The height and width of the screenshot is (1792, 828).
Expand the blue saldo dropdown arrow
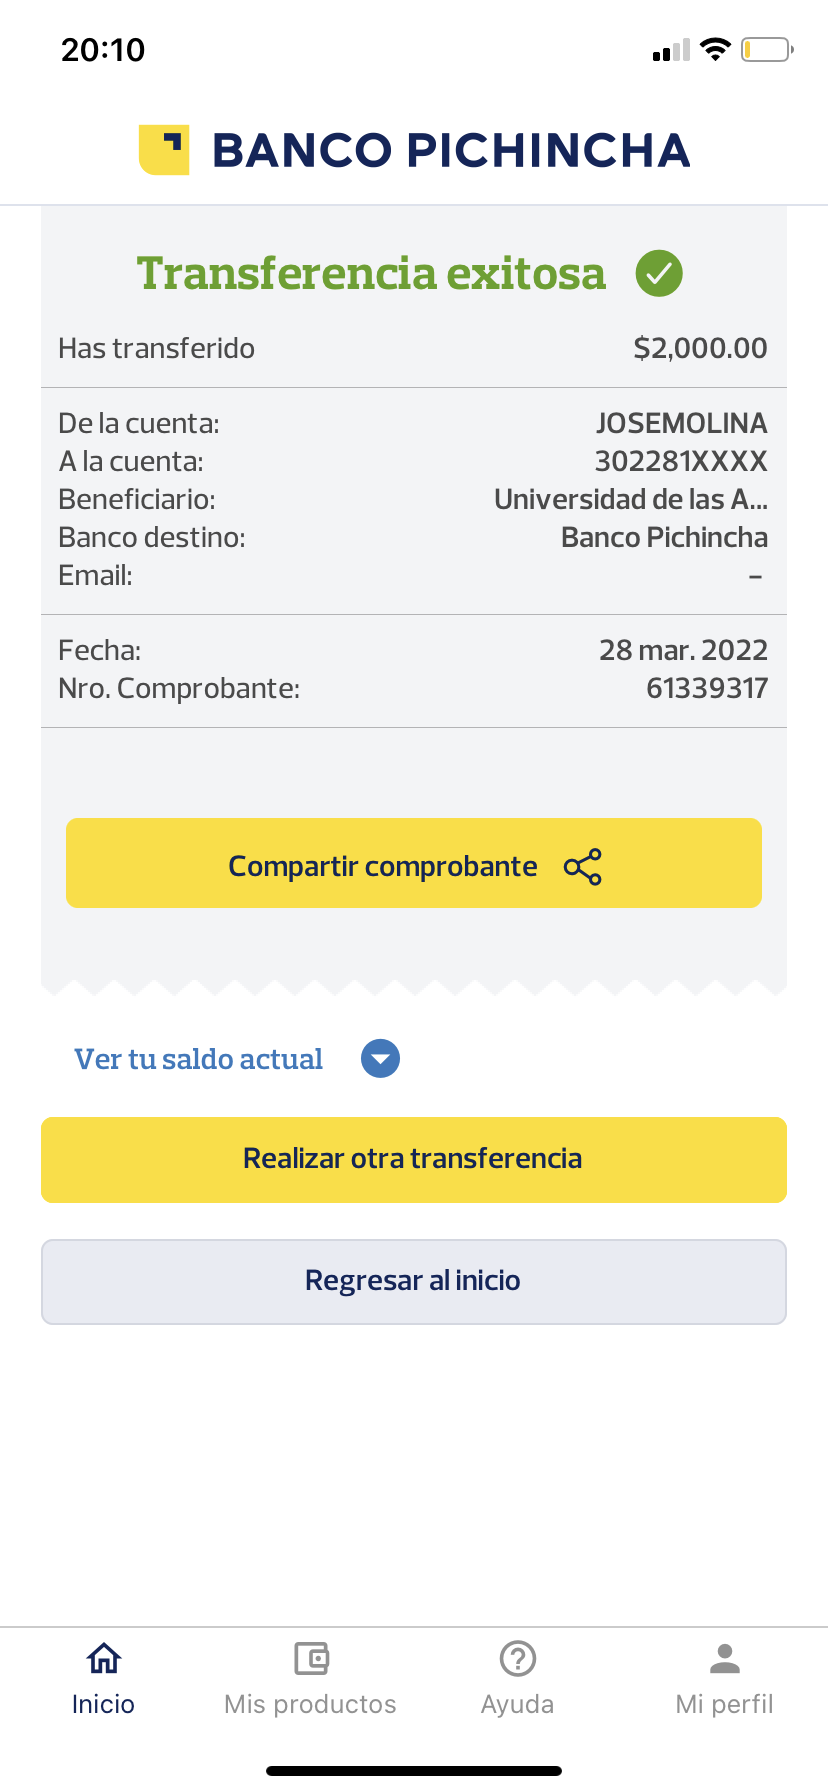coord(380,1059)
